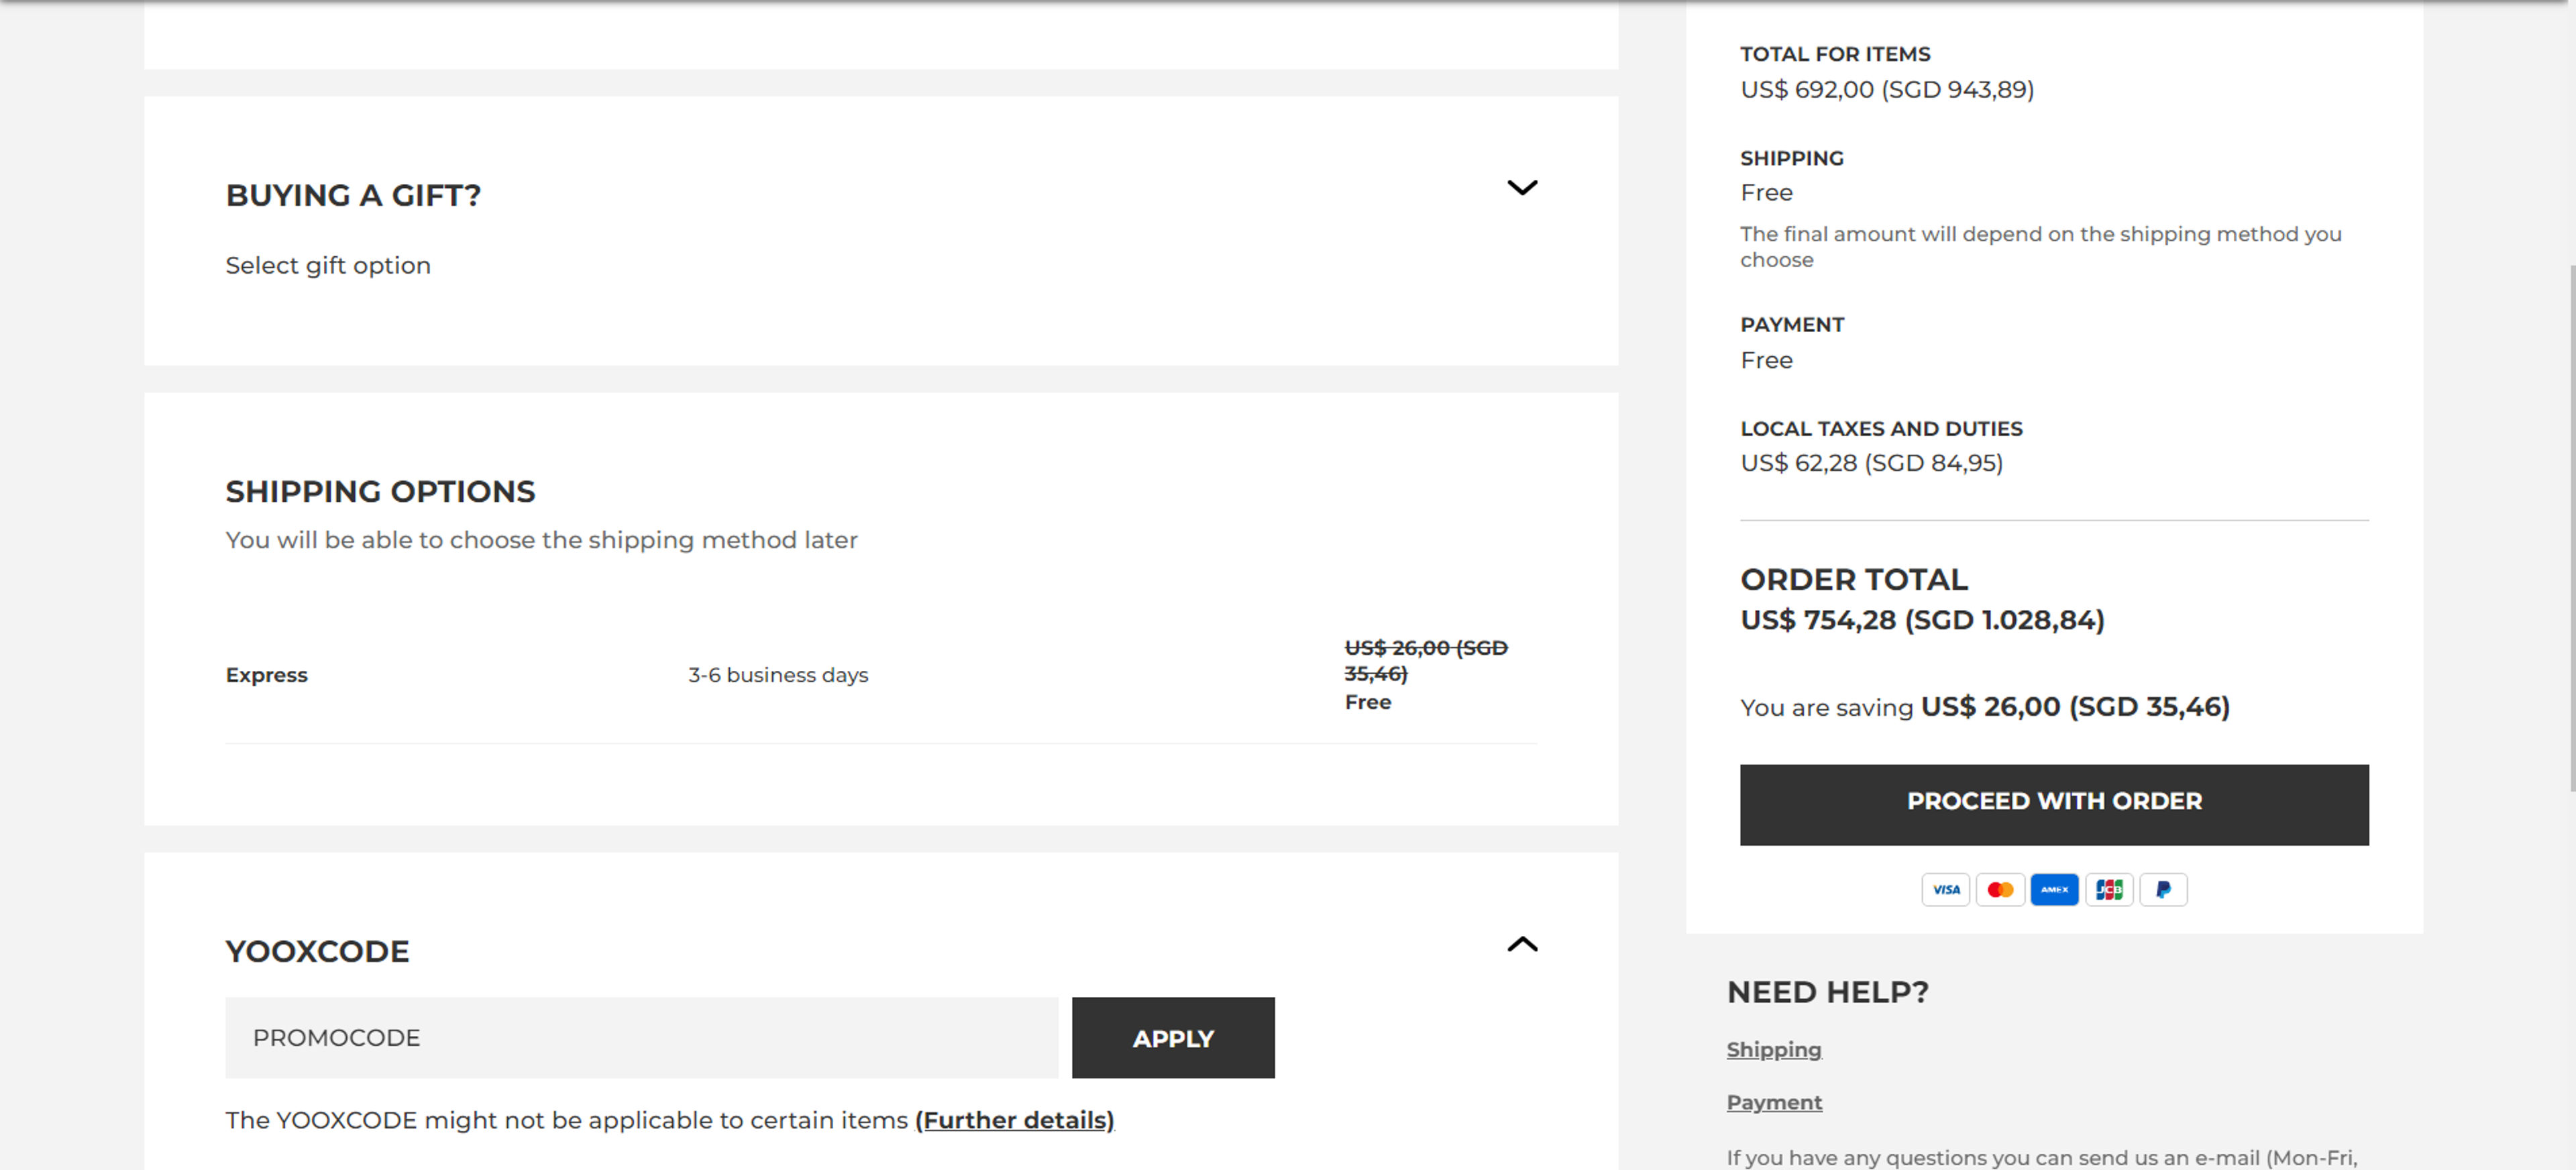Expand the Buying a Gift section chevron
This screenshot has width=2576, height=1170.
coord(1522,188)
